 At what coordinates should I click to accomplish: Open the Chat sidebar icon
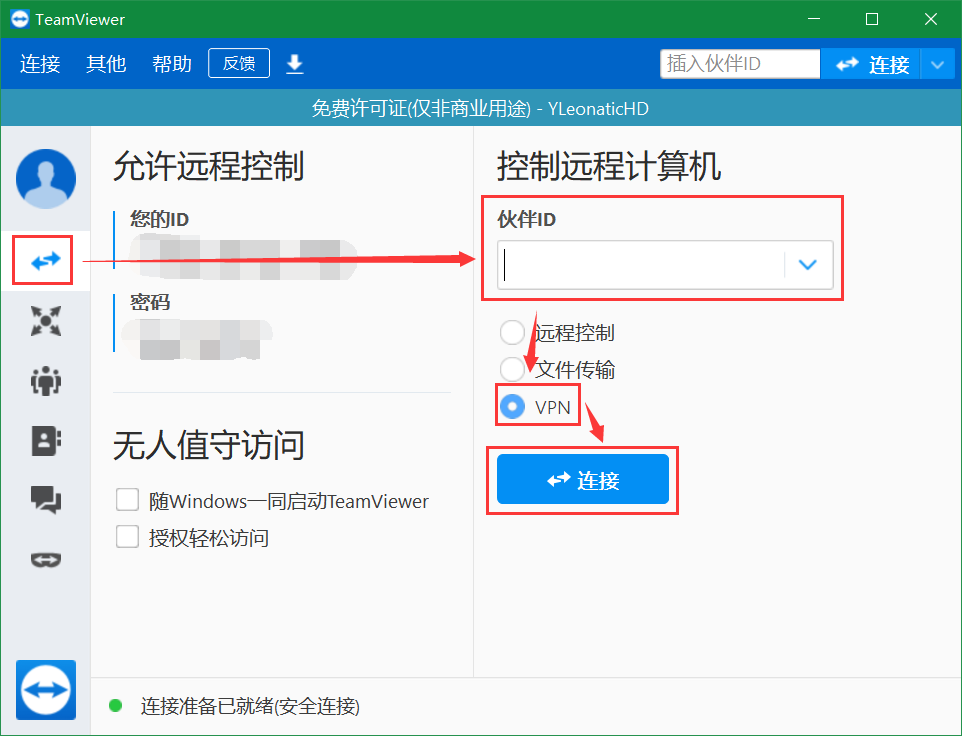tap(46, 499)
